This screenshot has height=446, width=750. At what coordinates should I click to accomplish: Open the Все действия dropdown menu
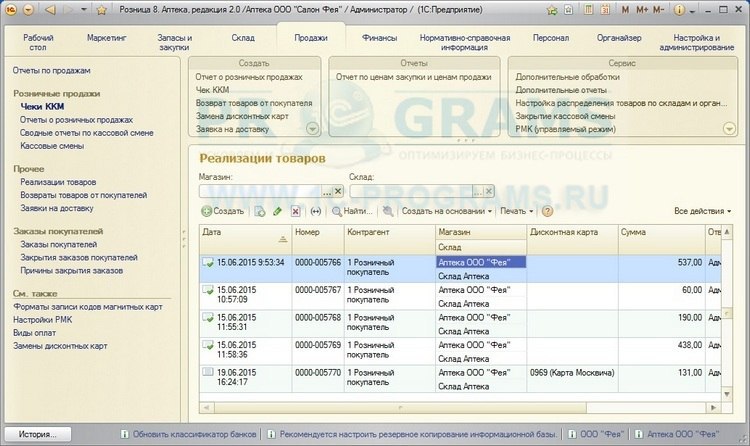click(703, 211)
